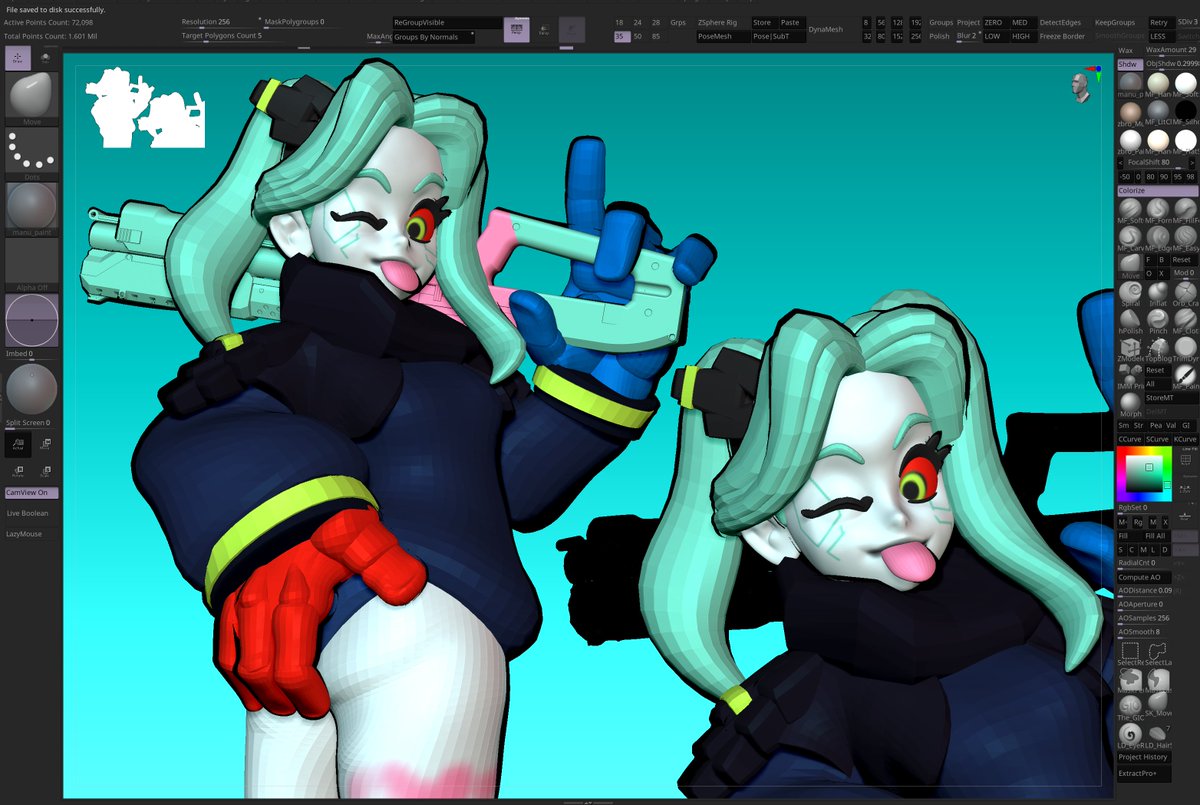
Task: Click the FocalShift right arrow
Action: click(x=1192, y=161)
